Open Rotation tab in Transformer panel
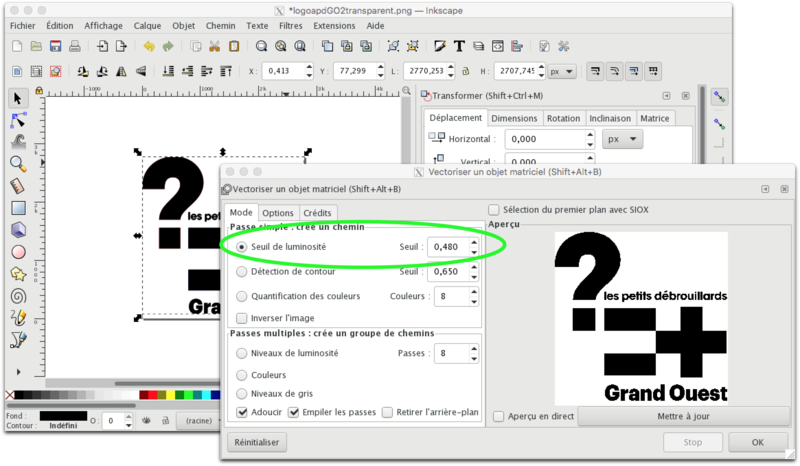This screenshot has height=466, width=800. pyautogui.click(x=563, y=118)
